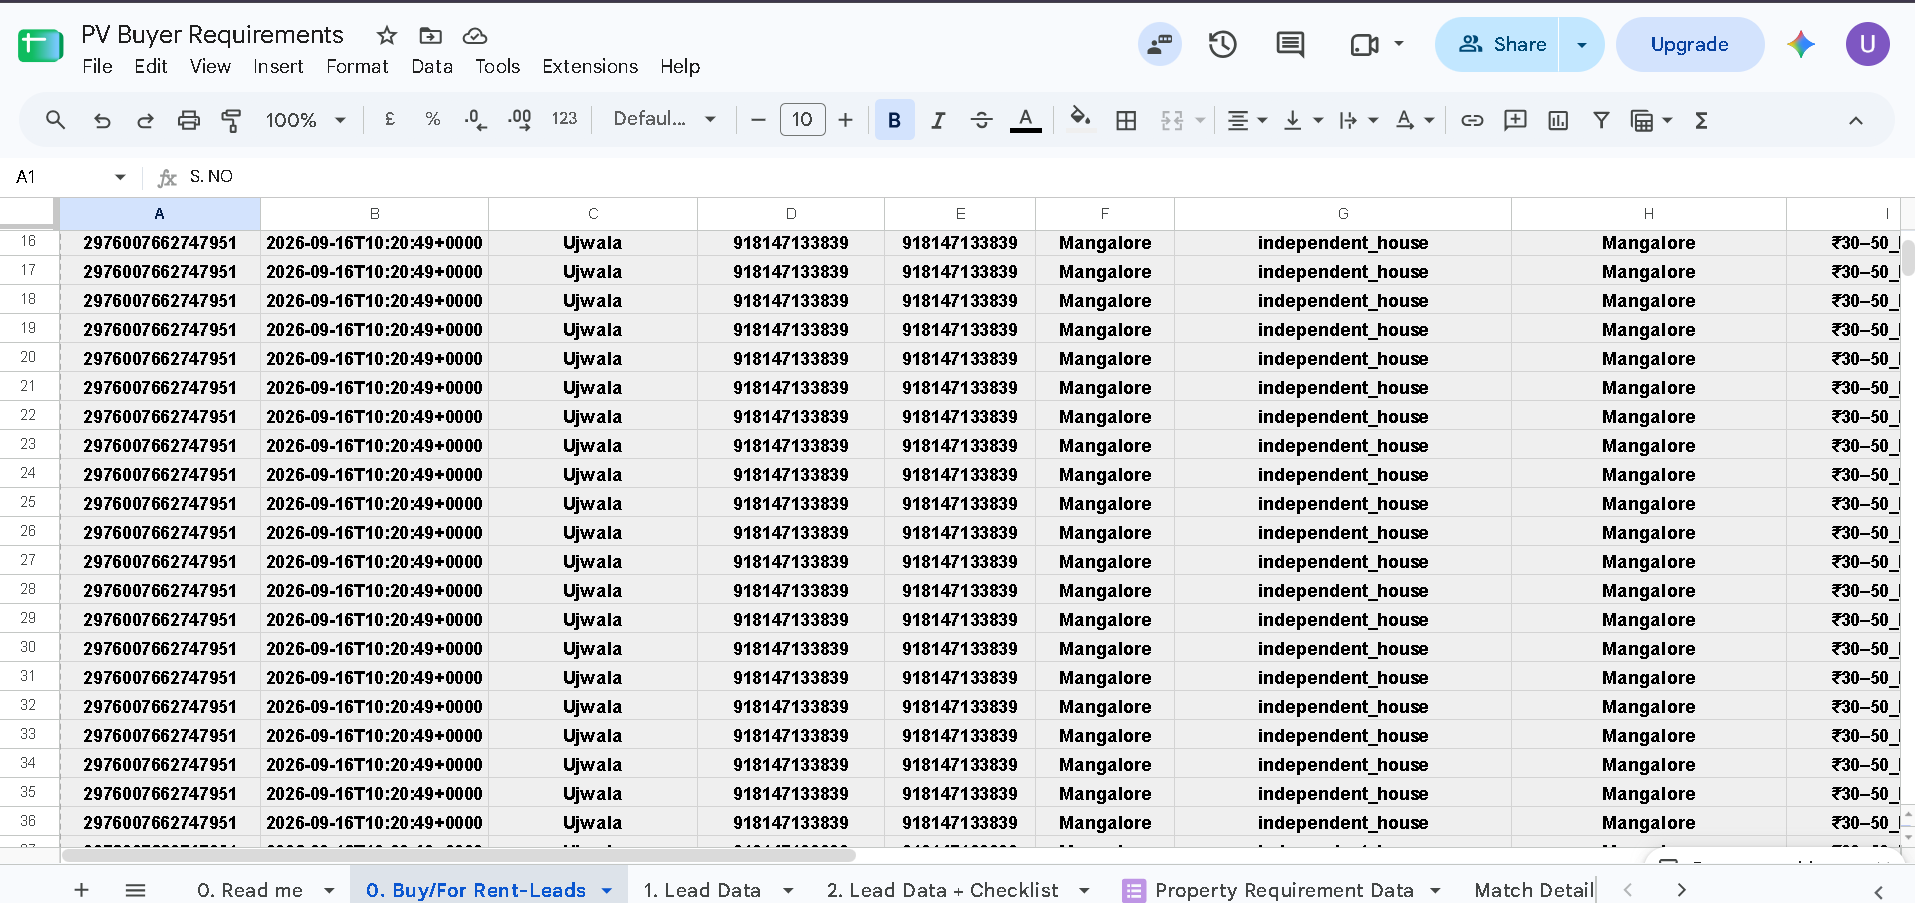
Task: Decrease decimal places icon
Action: pyautogui.click(x=476, y=120)
